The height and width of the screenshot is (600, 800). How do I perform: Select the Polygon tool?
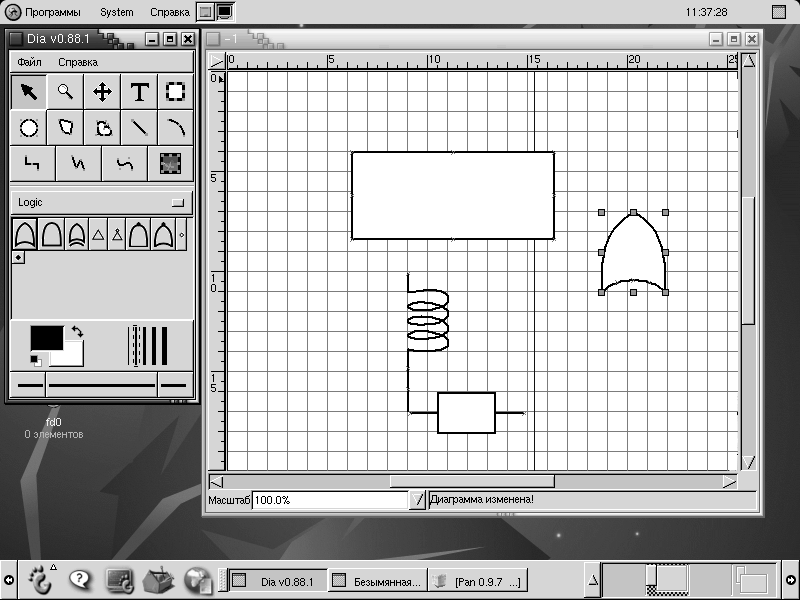65,128
